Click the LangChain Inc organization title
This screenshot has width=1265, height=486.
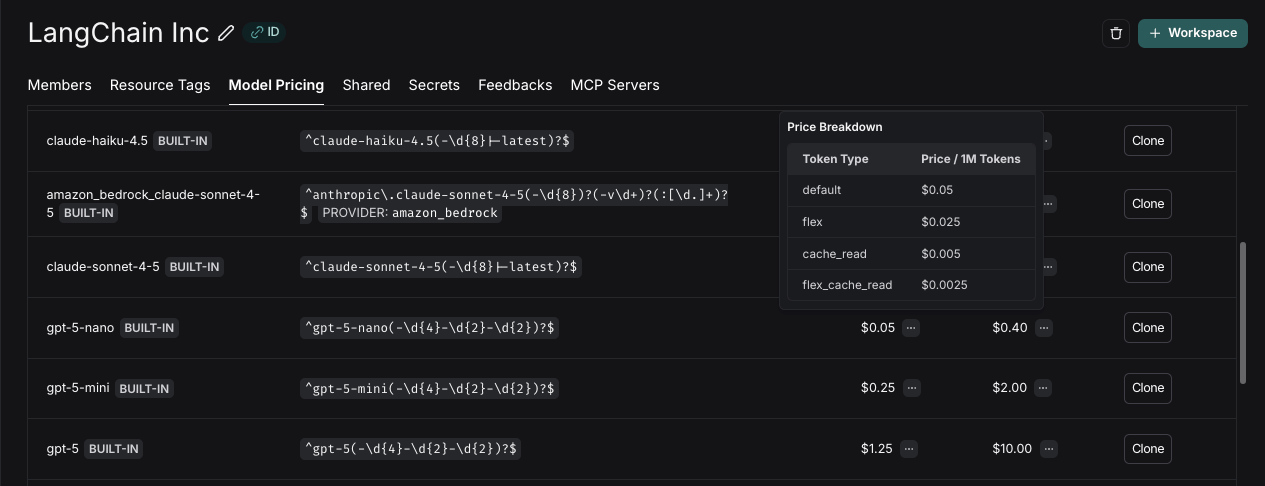tap(118, 32)
